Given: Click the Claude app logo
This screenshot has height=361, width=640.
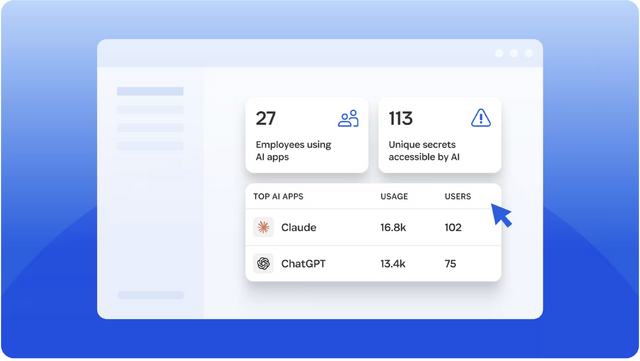Looking at the screenshot, I should [x=263, y=227].
